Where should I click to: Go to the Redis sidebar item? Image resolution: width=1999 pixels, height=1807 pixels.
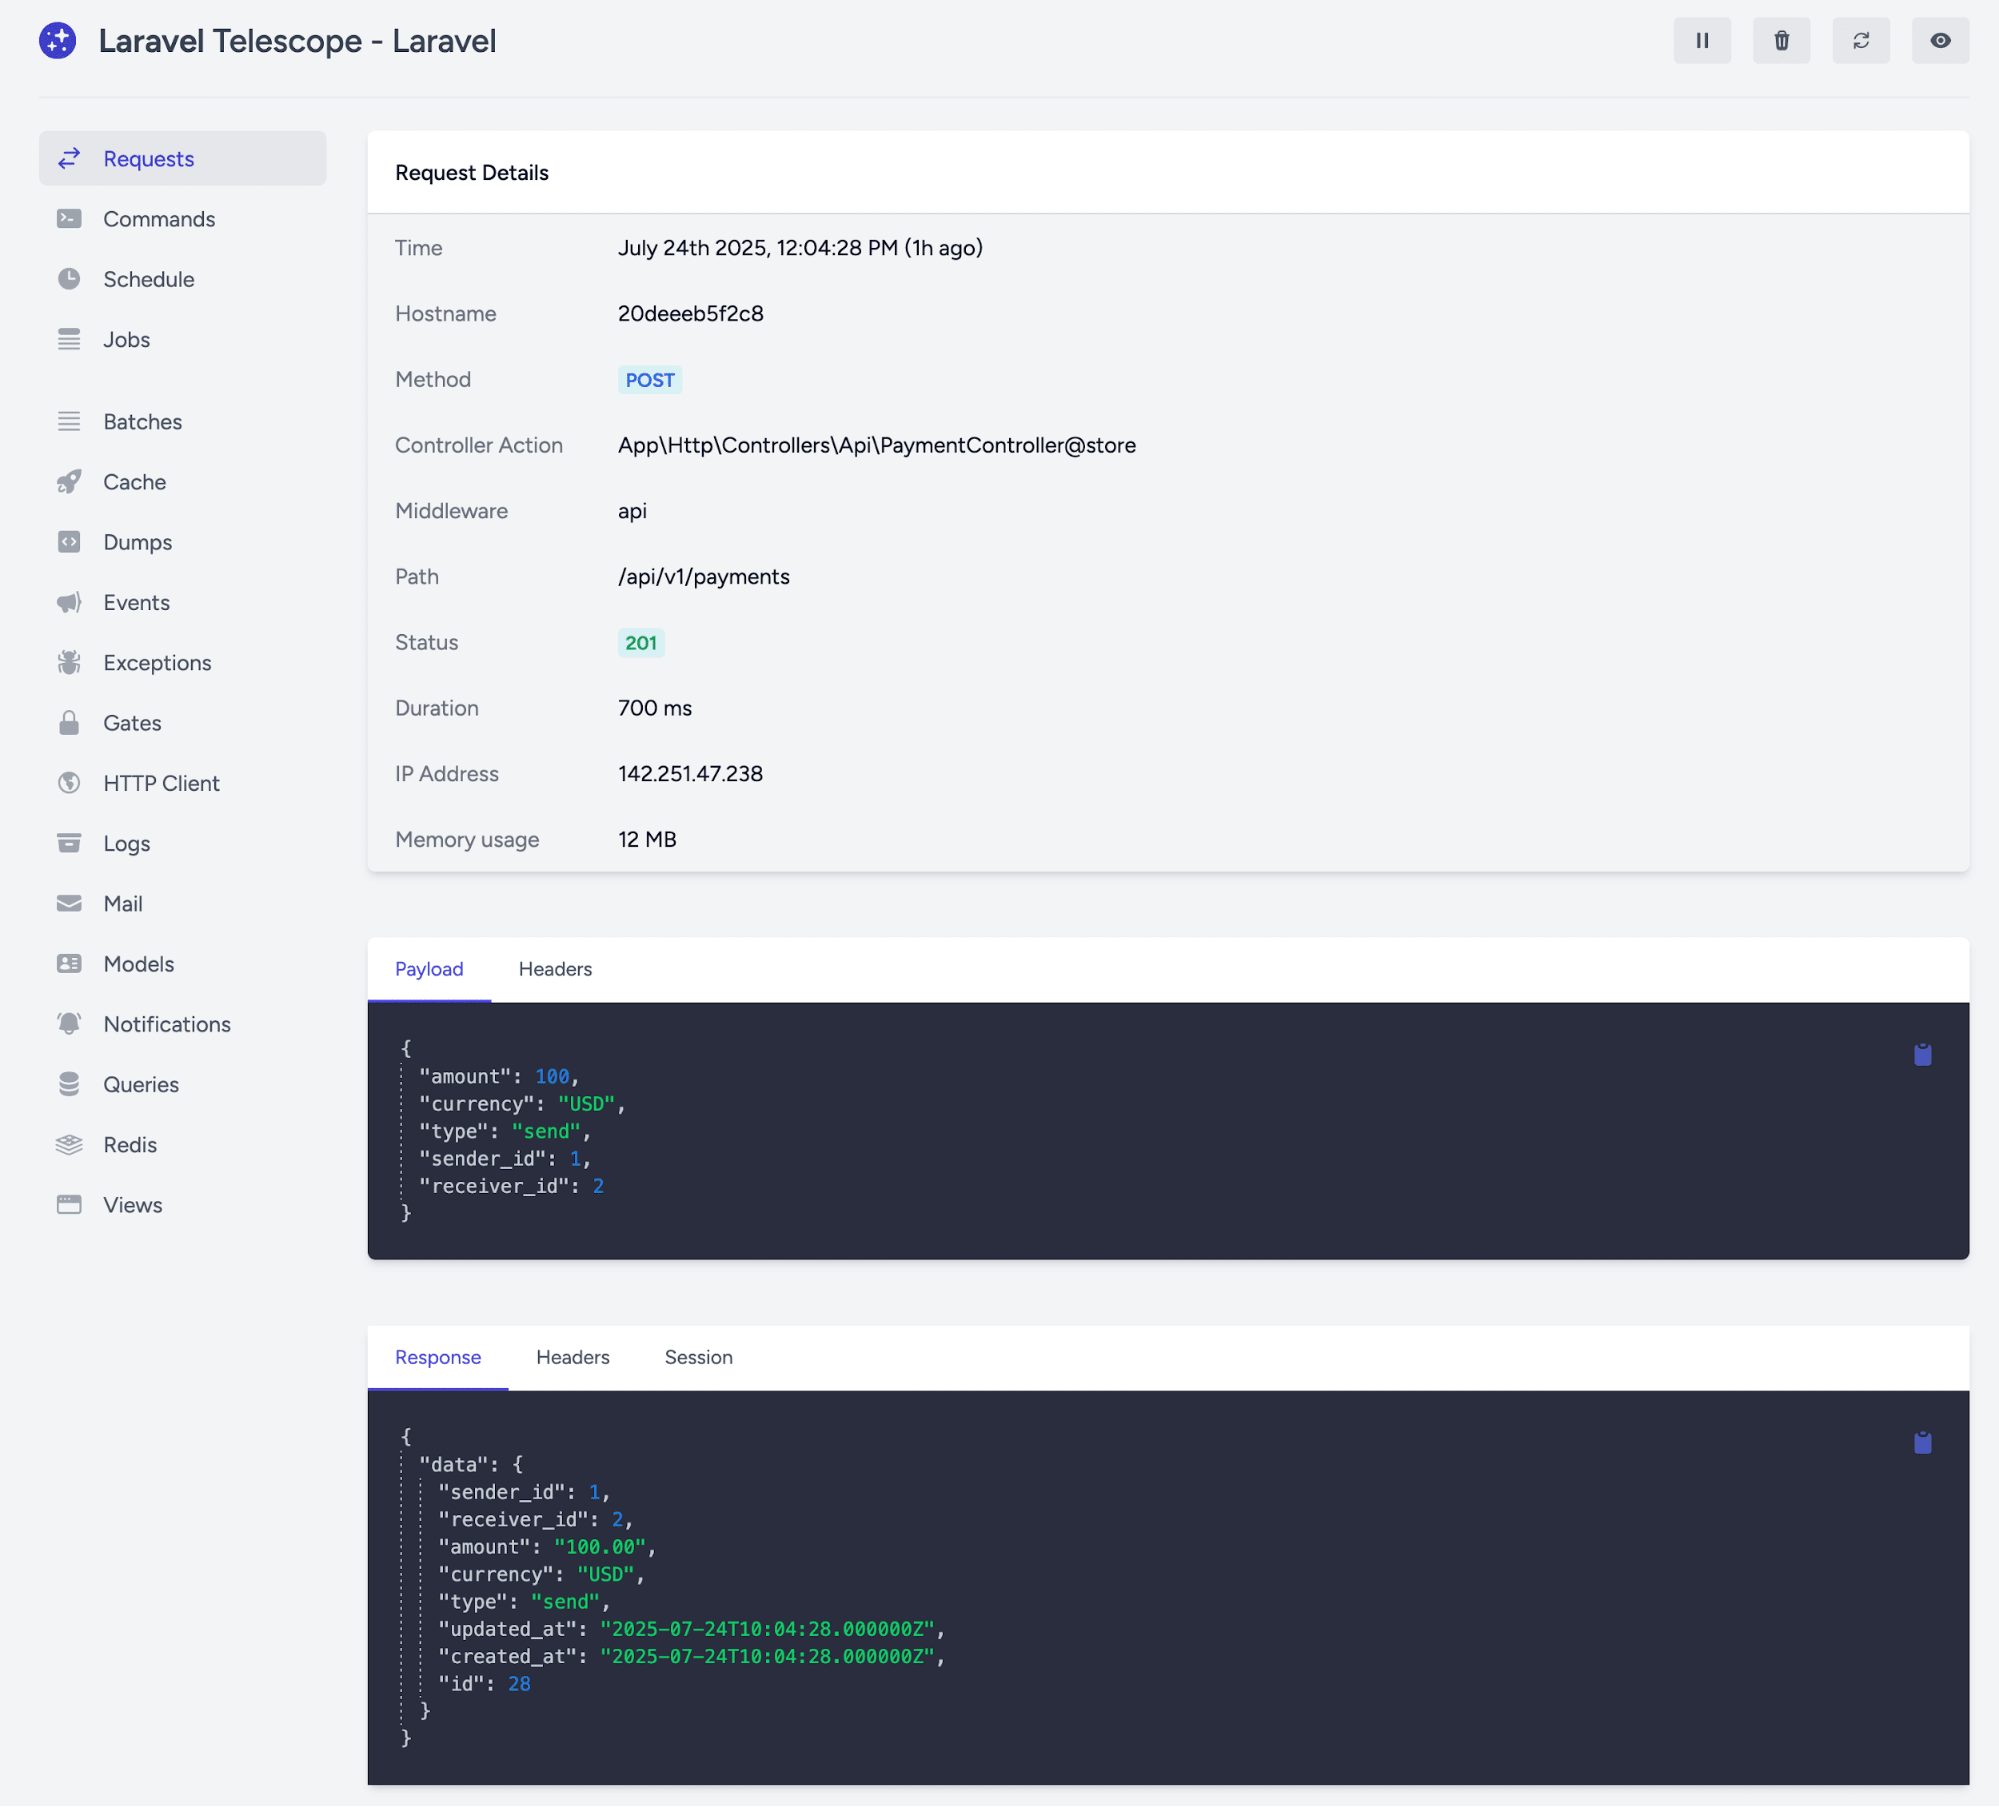coord(130,1145)
